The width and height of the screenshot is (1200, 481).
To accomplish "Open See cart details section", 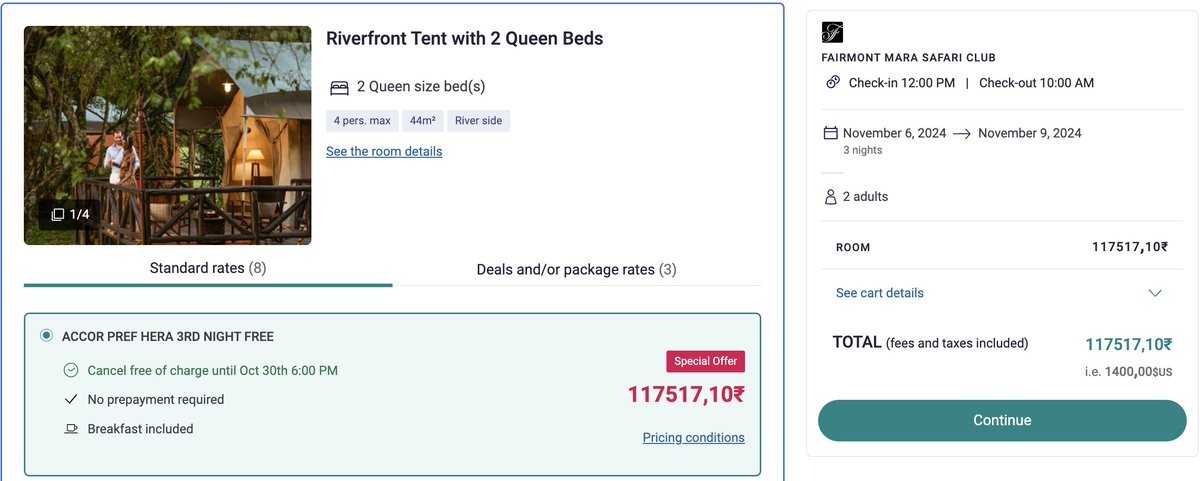I will pyautogui.click(x=880, y=293).
